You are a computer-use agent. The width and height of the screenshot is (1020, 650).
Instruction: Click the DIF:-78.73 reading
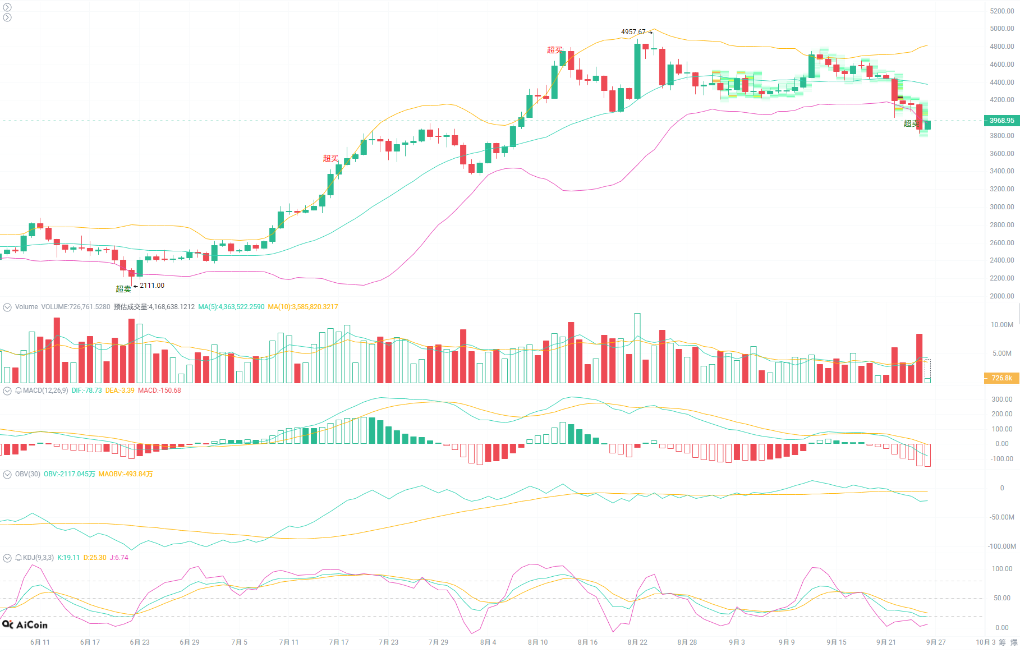pos(87,391)
